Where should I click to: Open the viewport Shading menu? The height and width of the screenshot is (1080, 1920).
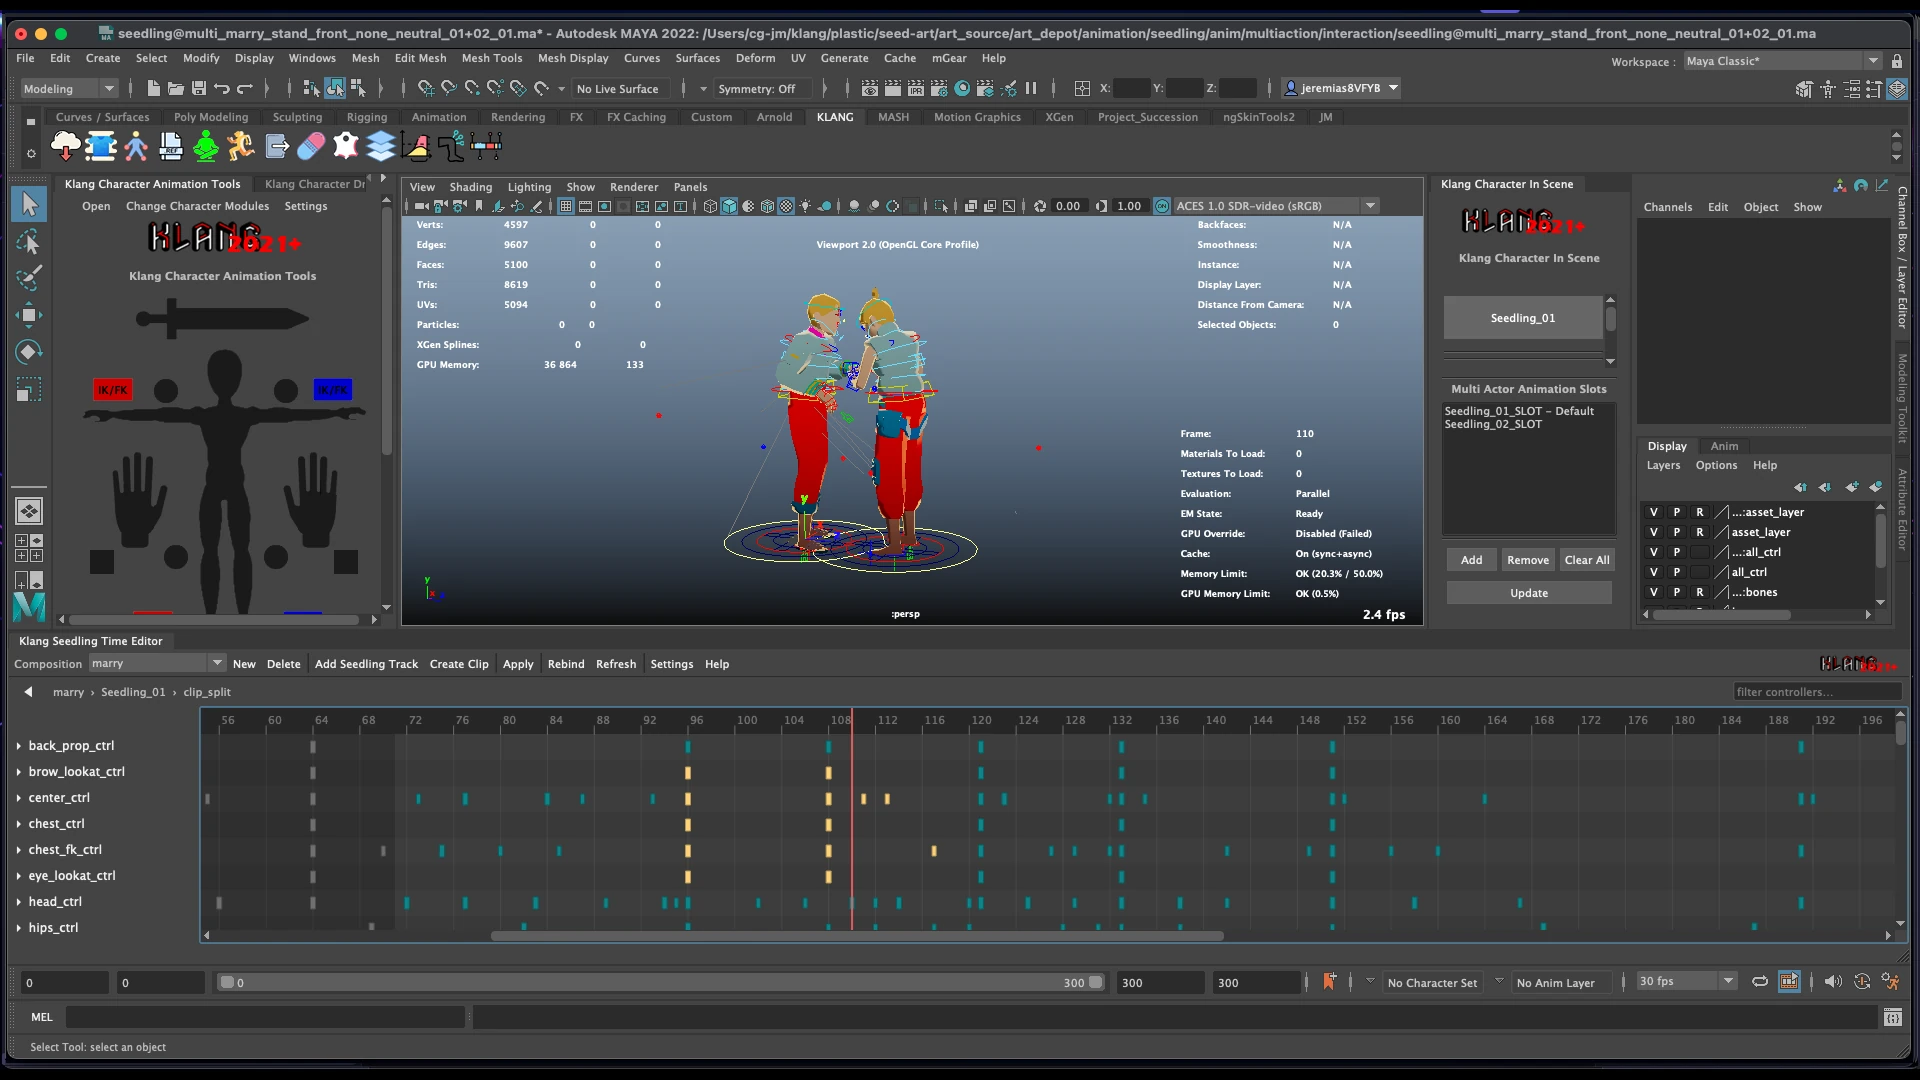[x=470, y=187]
